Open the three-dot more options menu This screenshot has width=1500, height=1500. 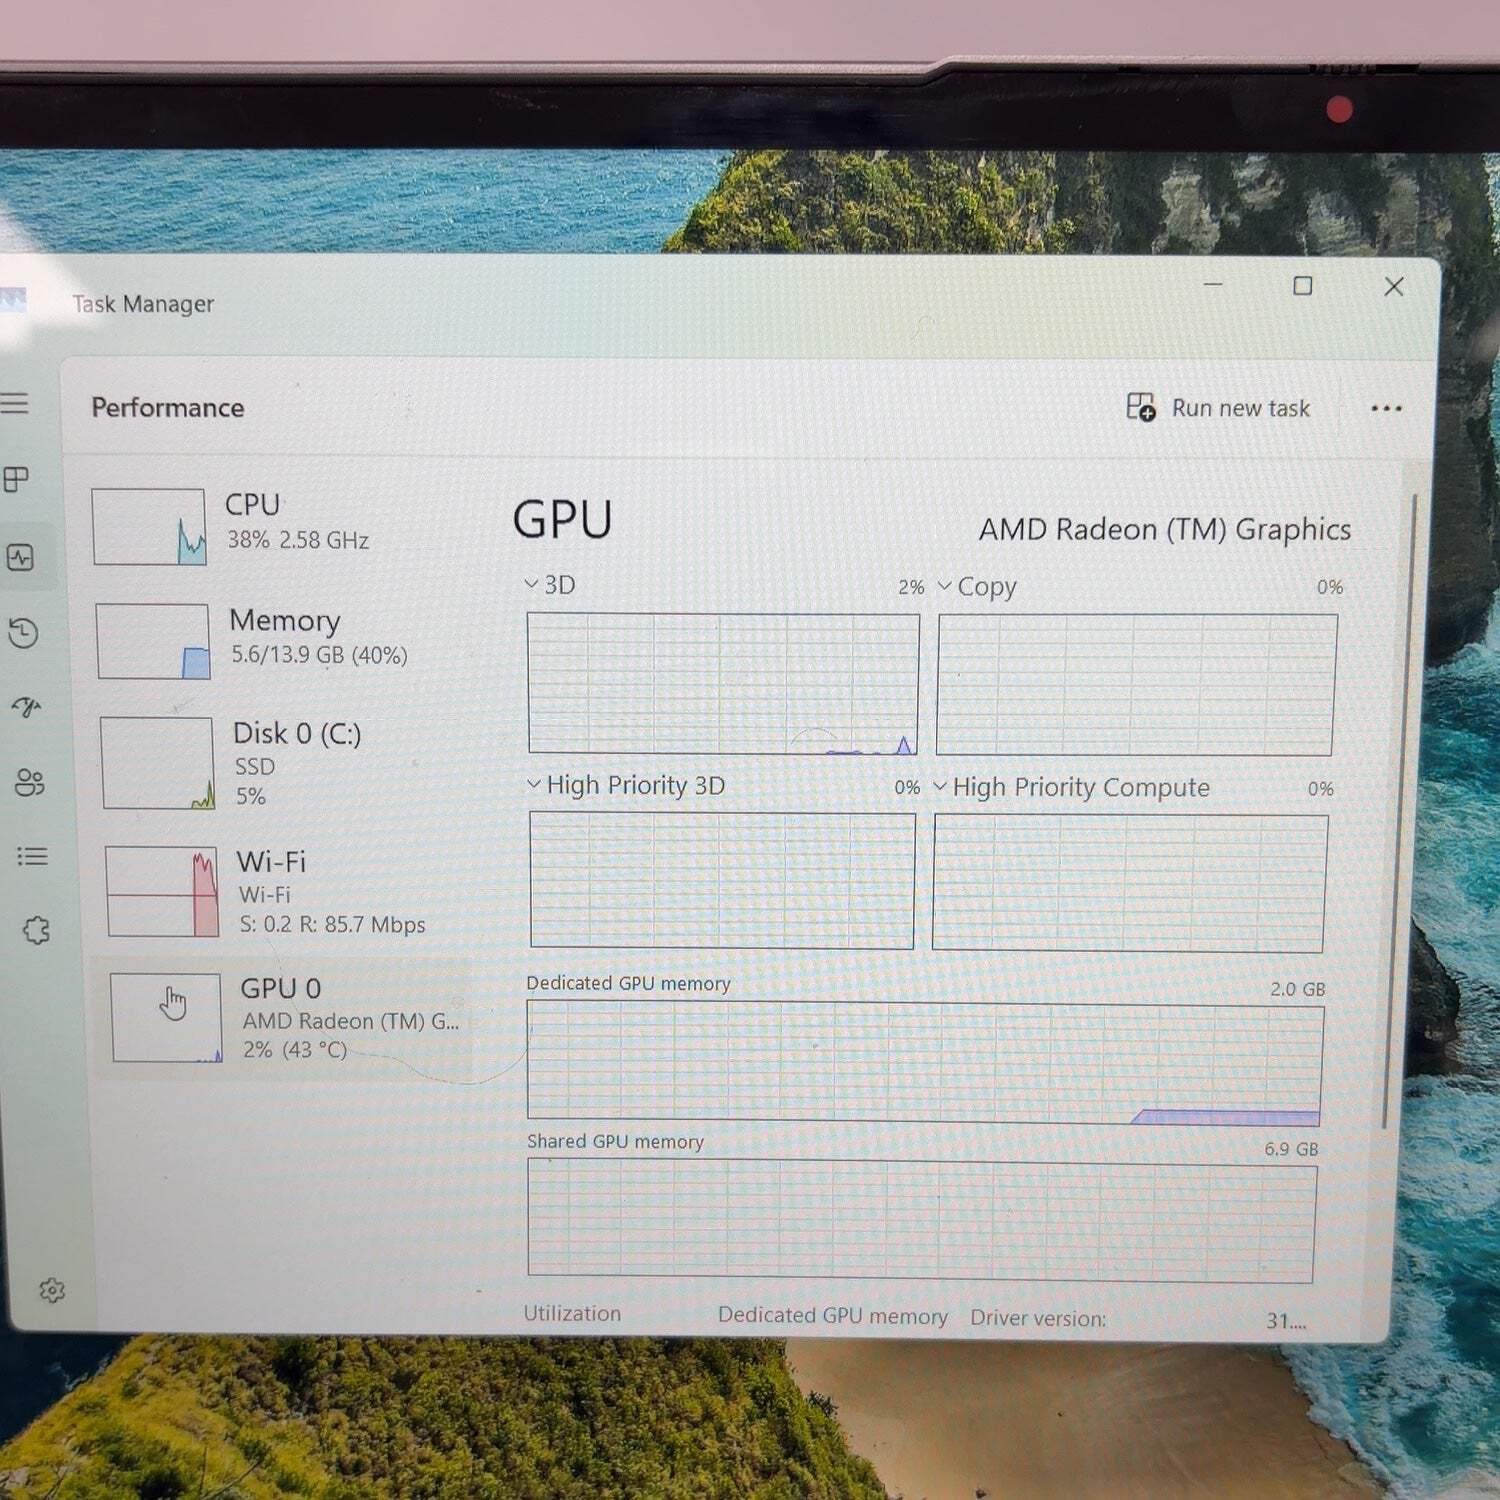(1386, 408)
